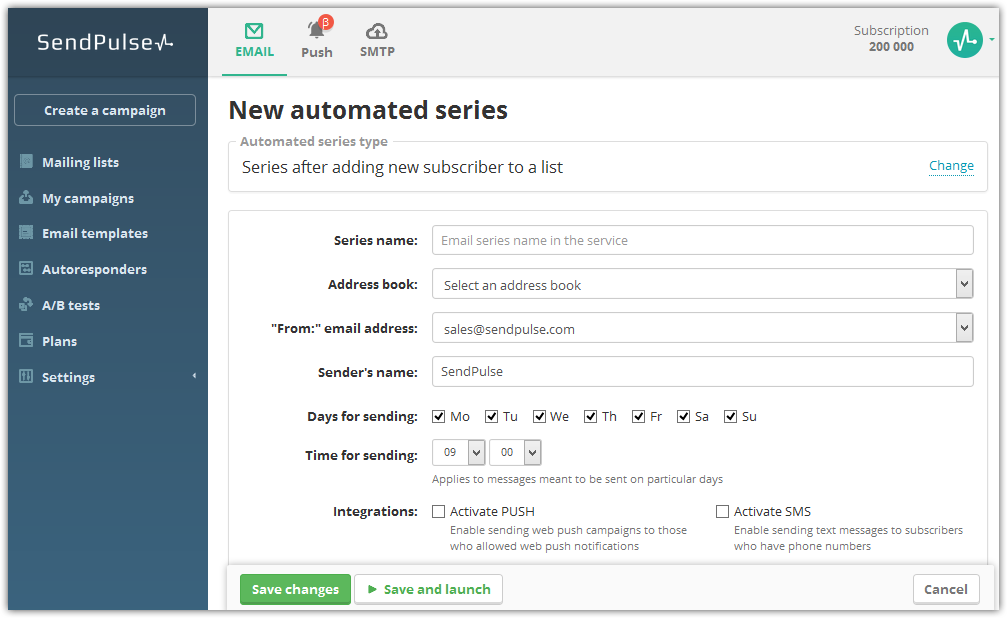The width and height of the screenshot is (1007, 618).
Task: Click the Cancel button
Action: [946, 589]
